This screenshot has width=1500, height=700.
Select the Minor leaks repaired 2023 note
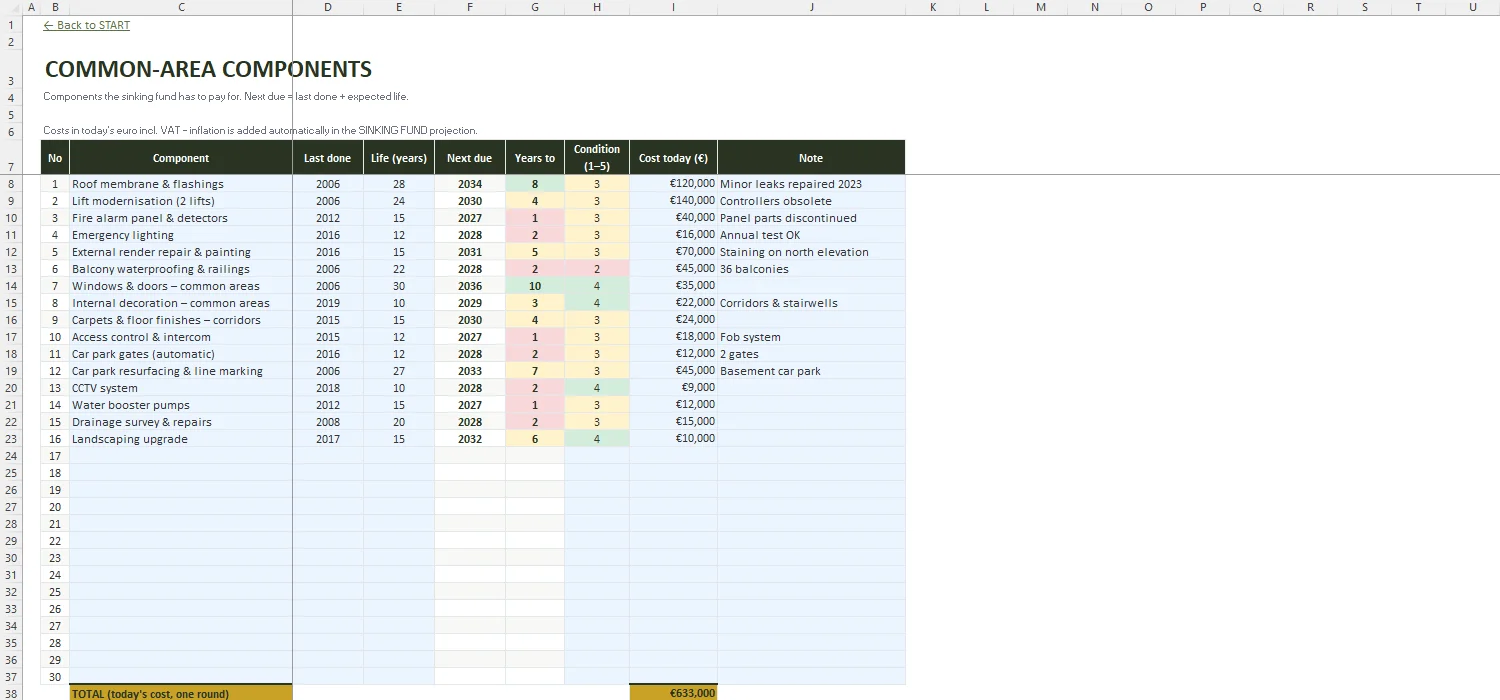pyautogui.click(x=811, y=184)
